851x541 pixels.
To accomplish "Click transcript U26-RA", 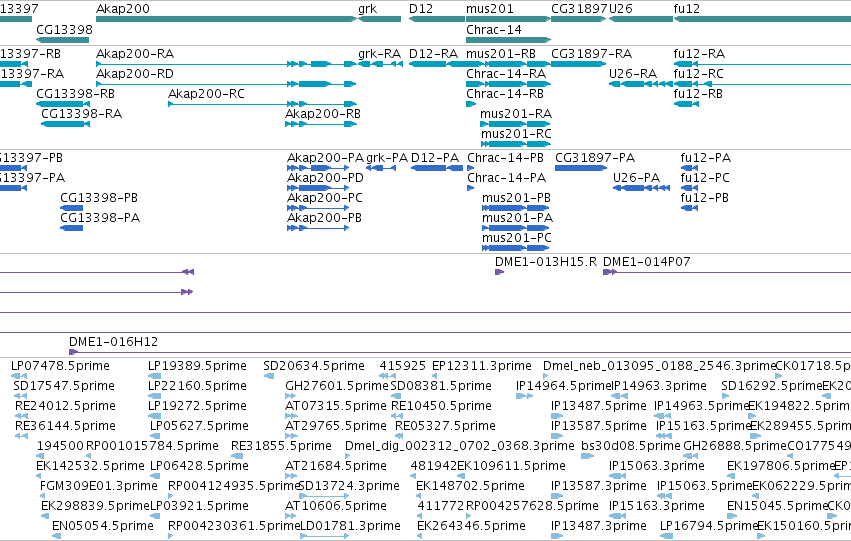I will click(x=641, y=84).
